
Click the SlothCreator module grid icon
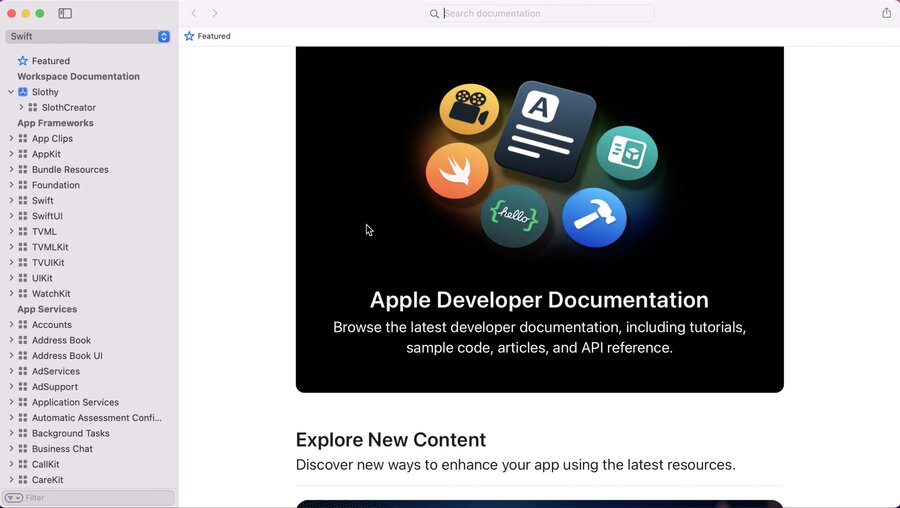(33, 107)
